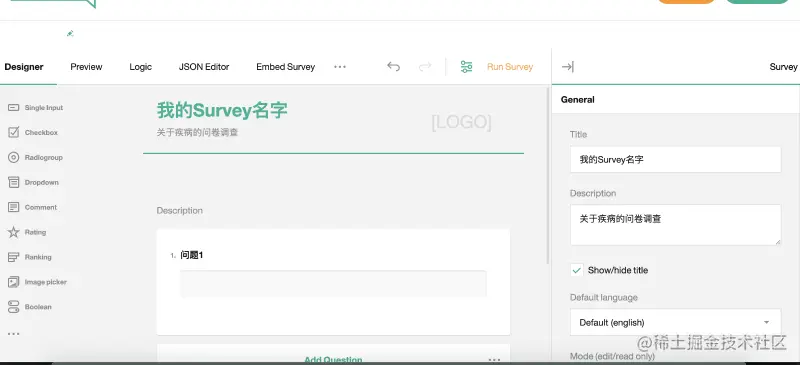
Task: Add a Boolean question icon
Action: coord(14,307)
